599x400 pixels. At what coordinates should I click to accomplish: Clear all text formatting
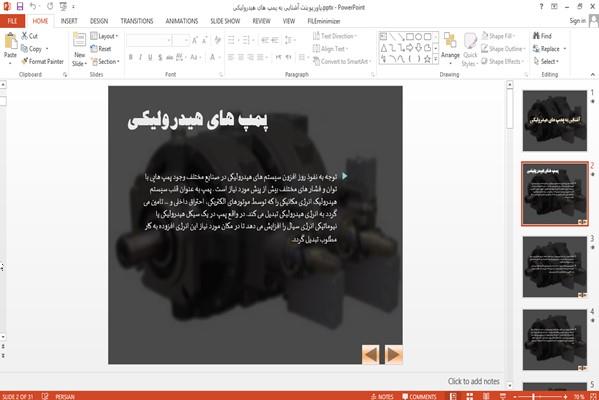pos(217,40)
